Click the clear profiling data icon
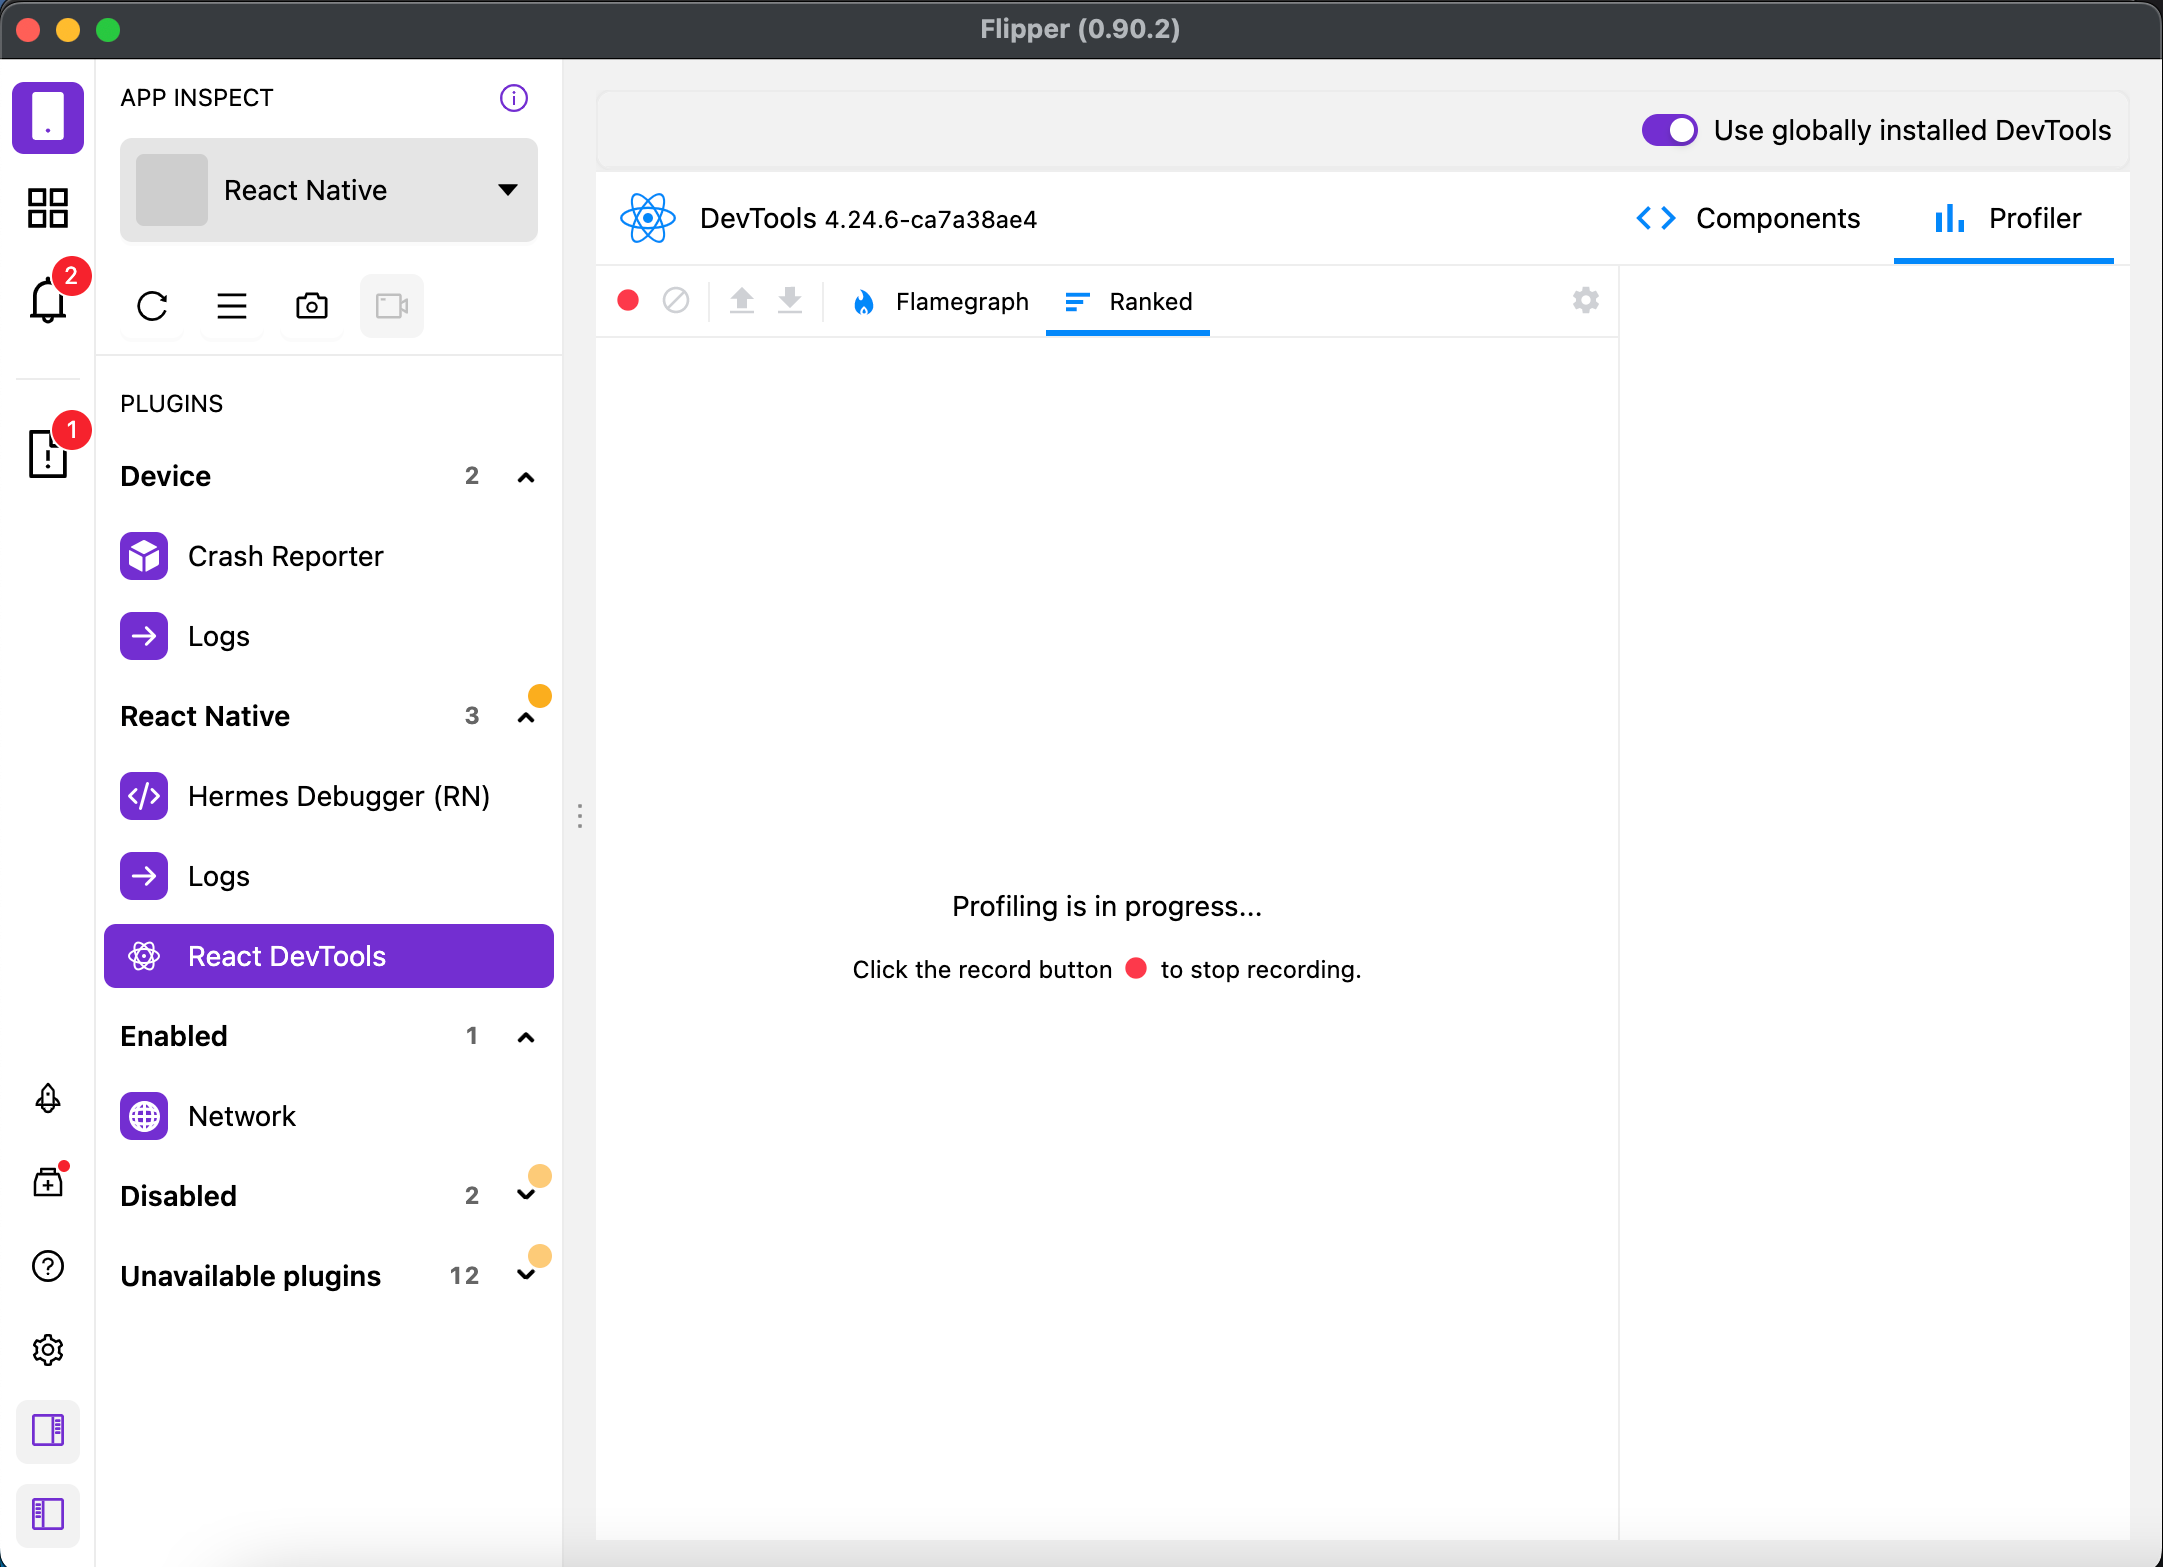Image resolution: width=2163 pixels, height=1567 pixels. tap(676, 300)
